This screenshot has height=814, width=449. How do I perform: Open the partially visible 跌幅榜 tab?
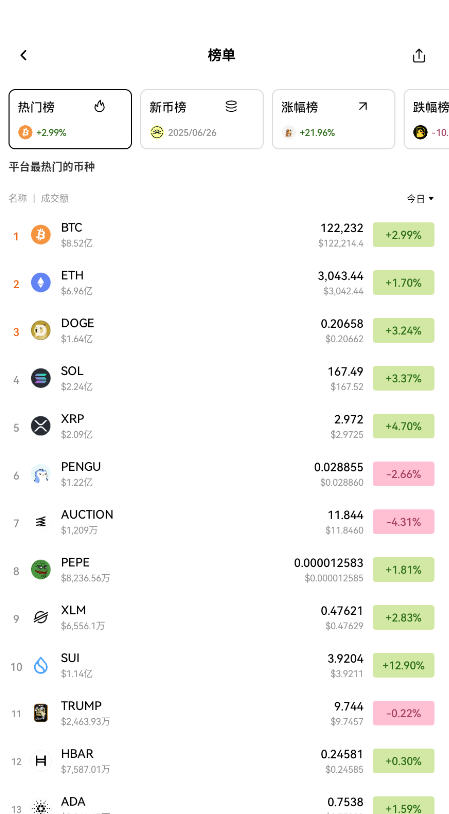pos(427,119)
